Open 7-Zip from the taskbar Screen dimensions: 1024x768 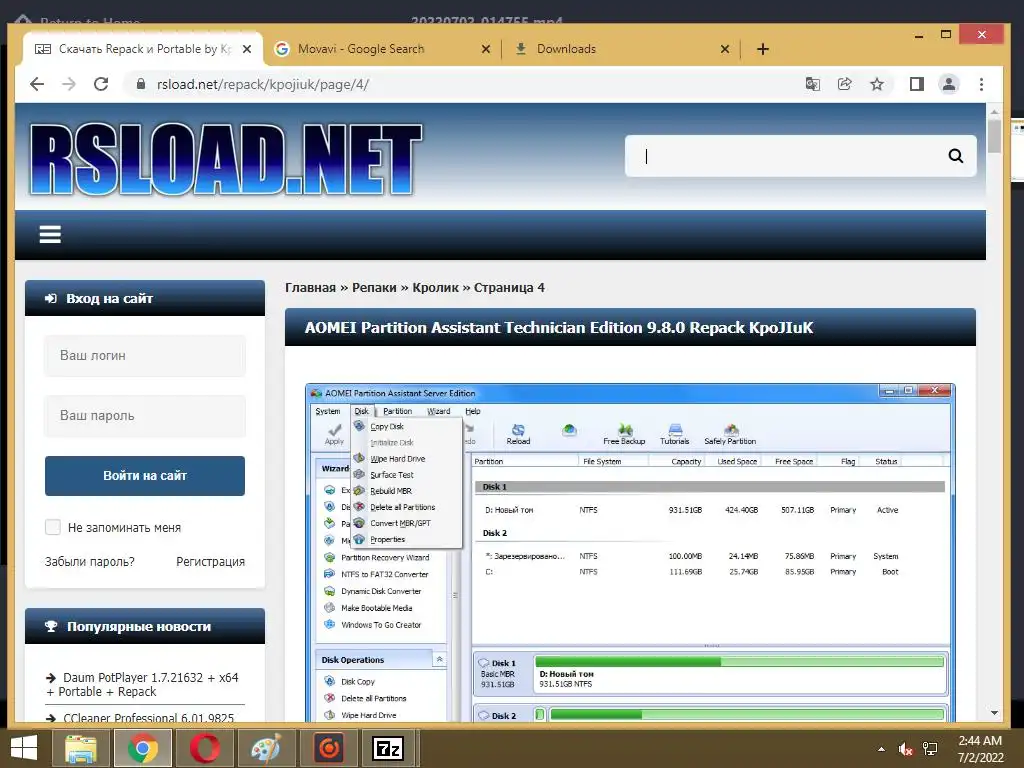click(389, 748)
